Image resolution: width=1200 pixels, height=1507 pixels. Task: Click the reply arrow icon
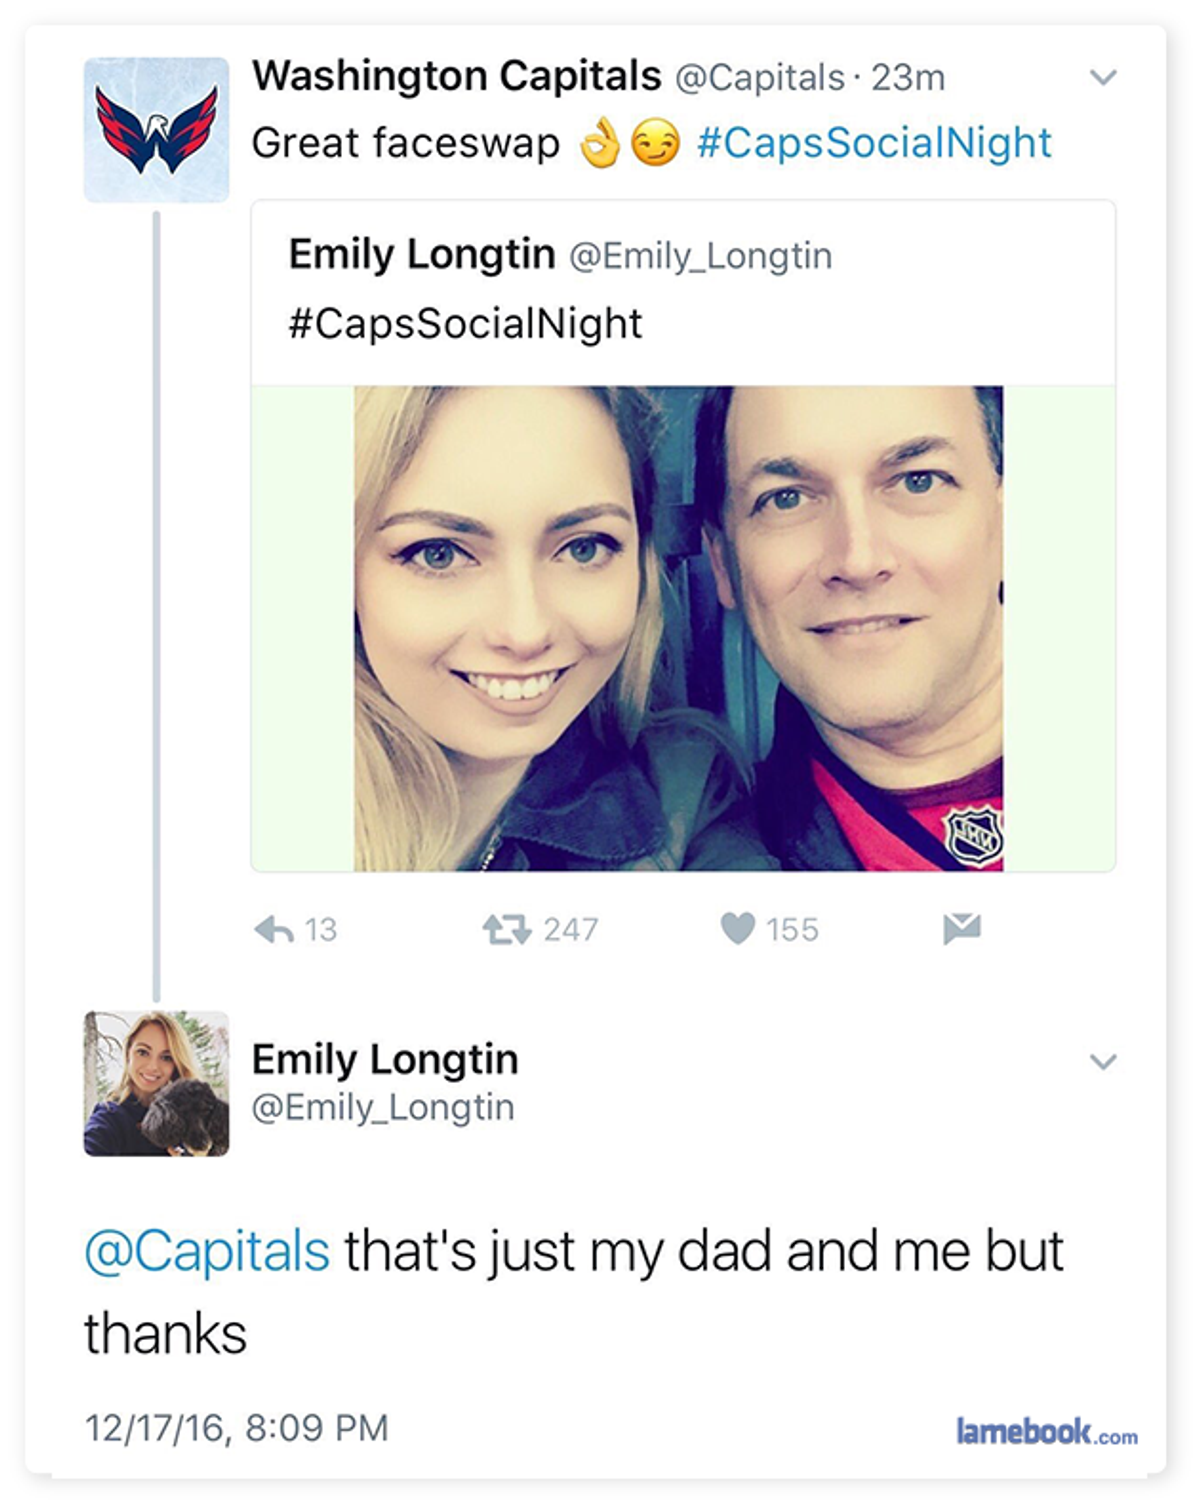tap(274, 930)
